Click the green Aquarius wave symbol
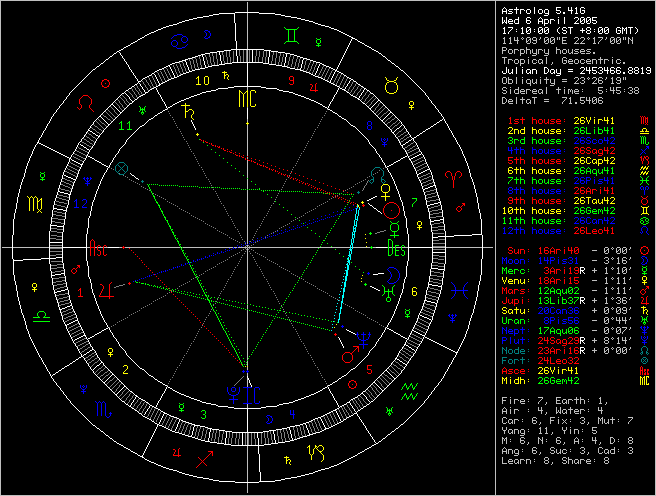Viewport: 656px width, 496px height. 408,388
